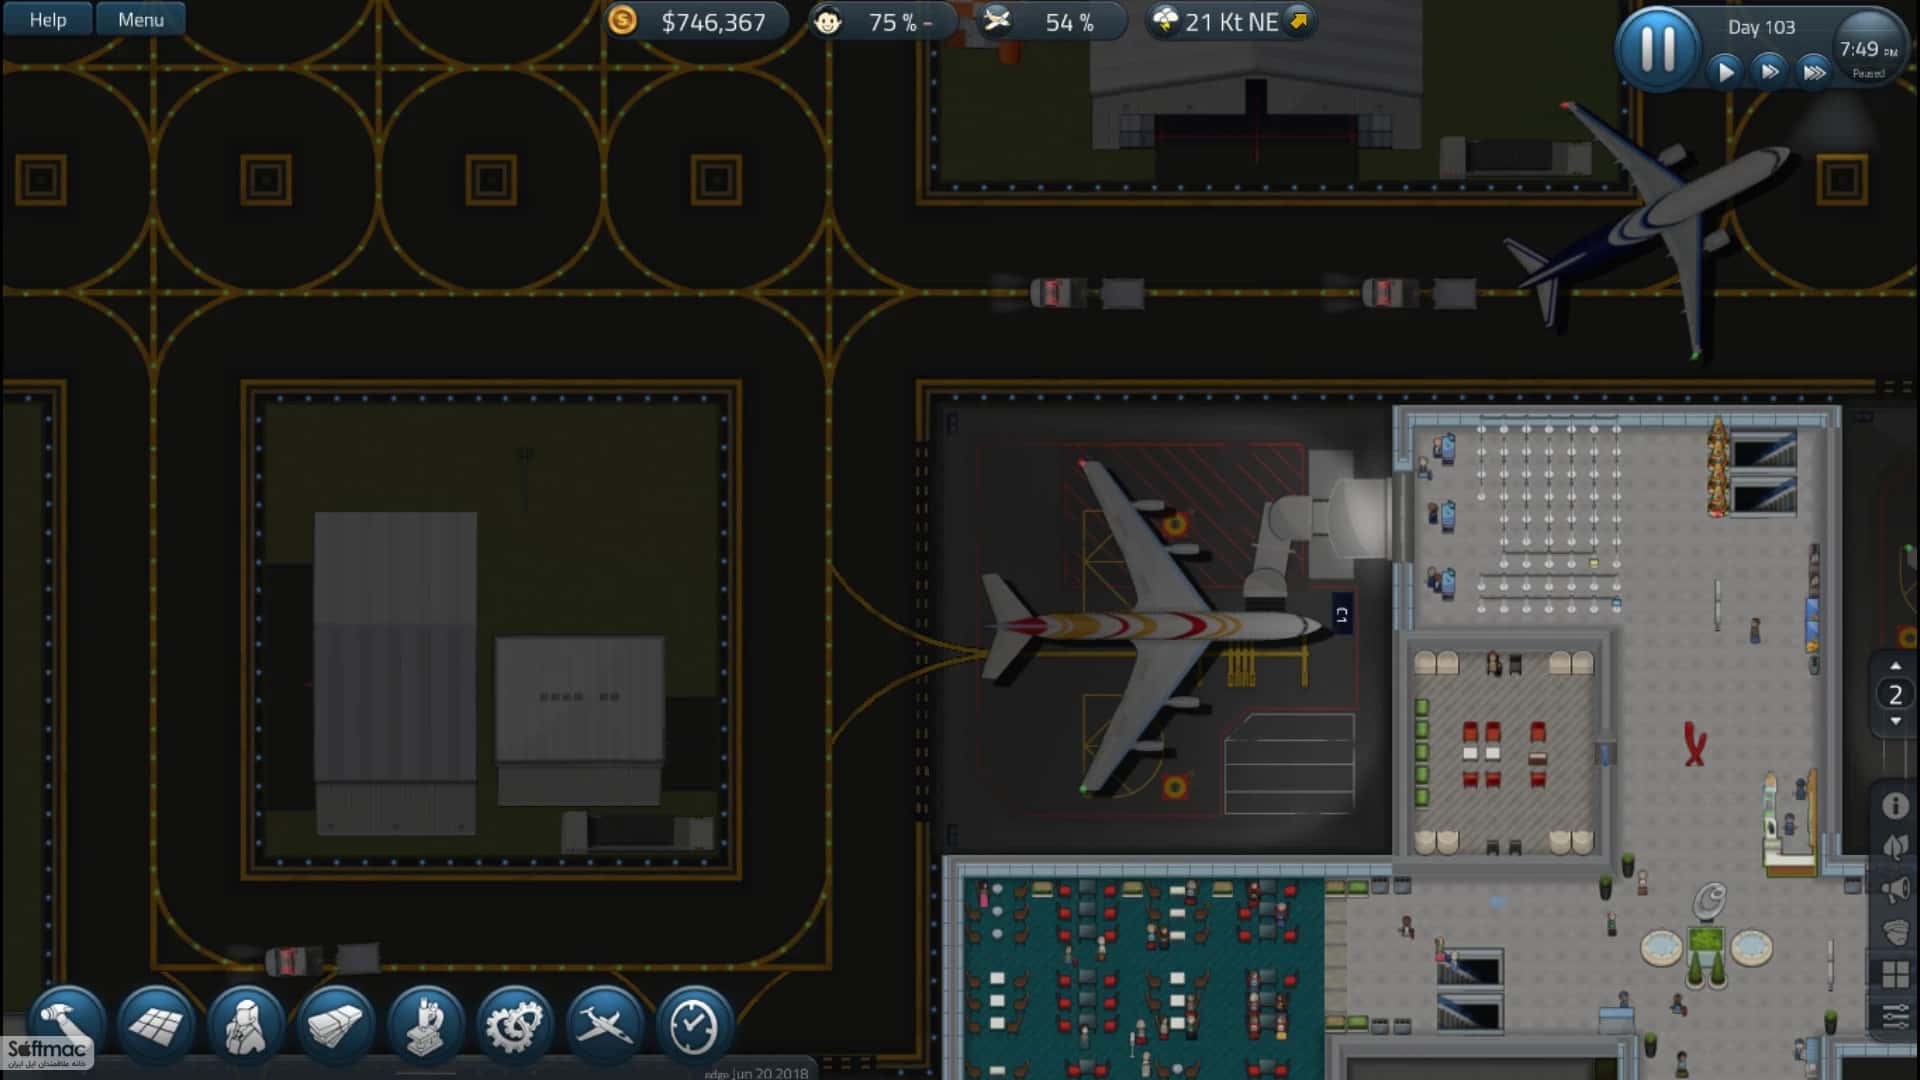Open the Menu
The width and height of the screenshot is (1920, 1080).
tap(140, 18)
